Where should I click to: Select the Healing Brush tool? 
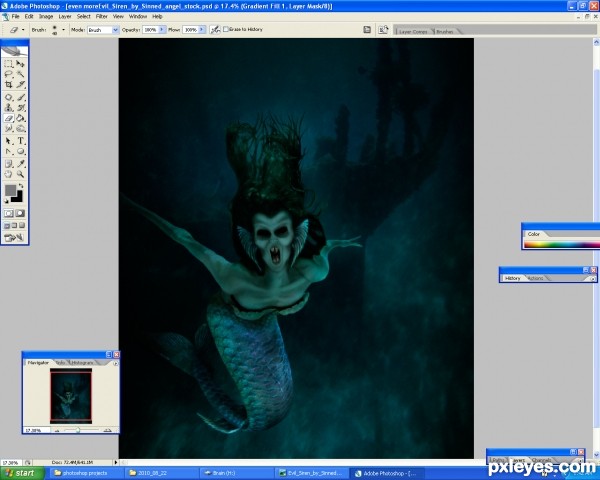pos(8,97)
